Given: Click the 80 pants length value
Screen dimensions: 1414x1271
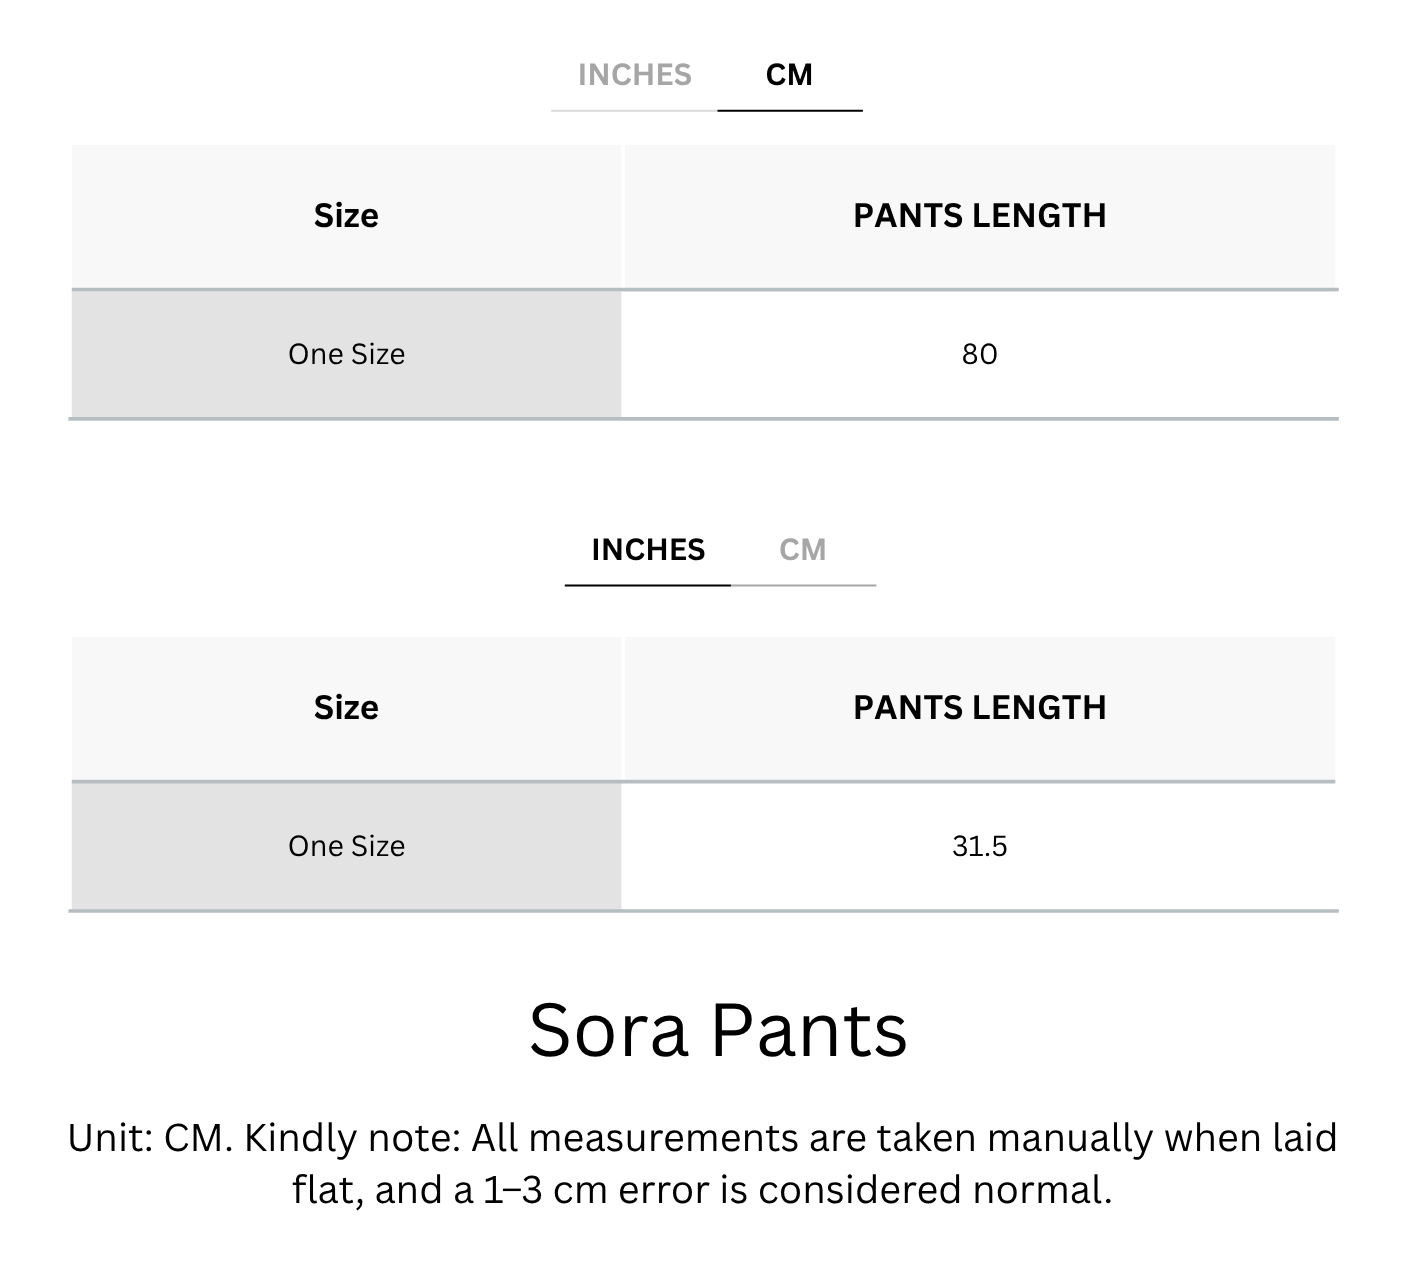Looking at the screenshot, I should tap(979, 354).
